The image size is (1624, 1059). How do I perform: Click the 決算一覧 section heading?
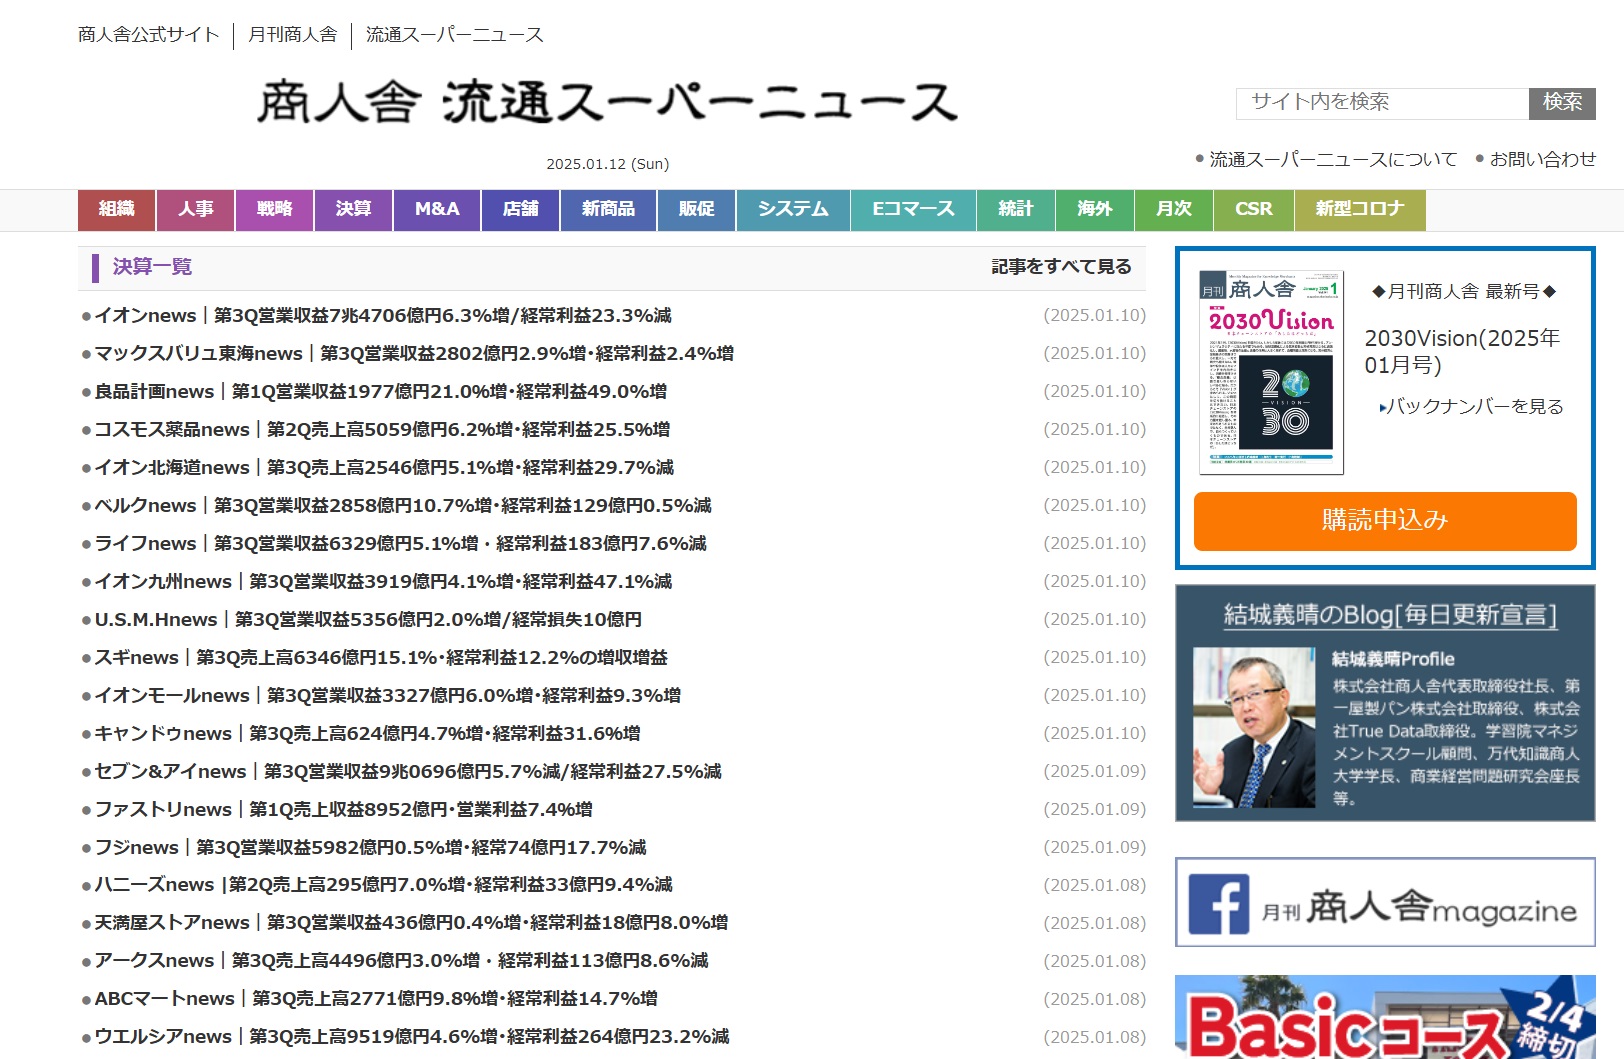(x=152, y=267)
